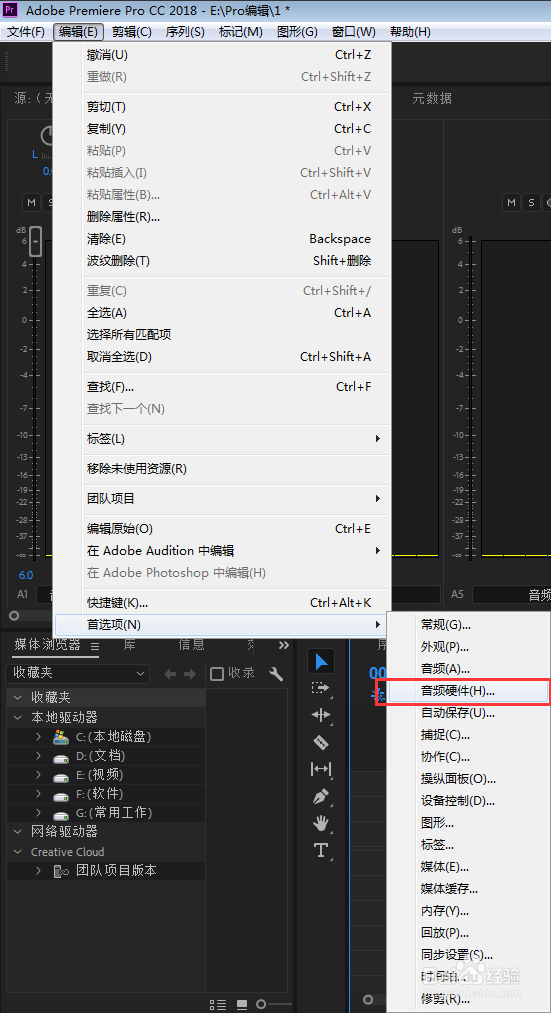
Task: Expand the C:(本地磁盘) drive
Action: tap(38, 736)
